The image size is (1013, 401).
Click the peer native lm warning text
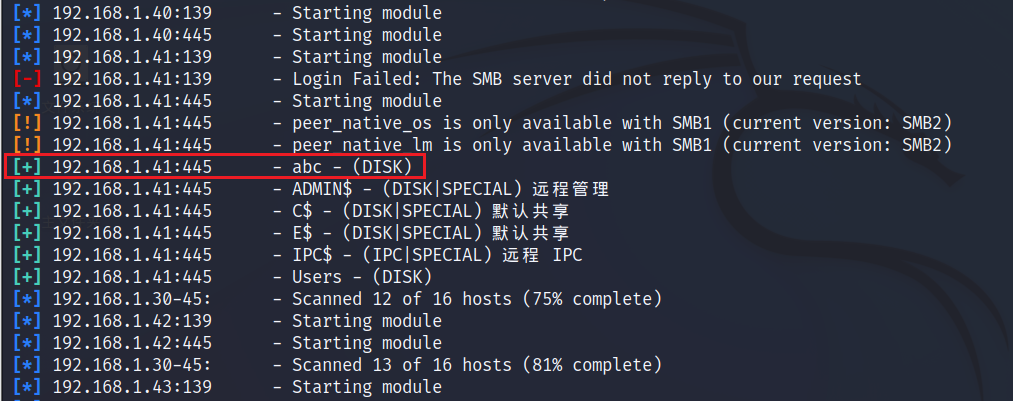pyautogui.click(x=622, y=145)
